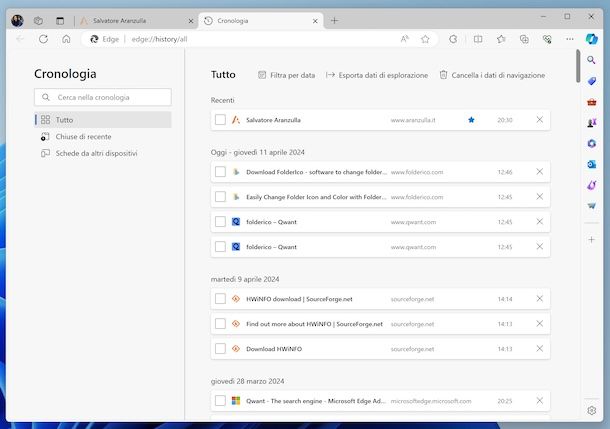Open Qwant - The search engine entry
Viewport: 610px width, 429px height.
(316, 401)
